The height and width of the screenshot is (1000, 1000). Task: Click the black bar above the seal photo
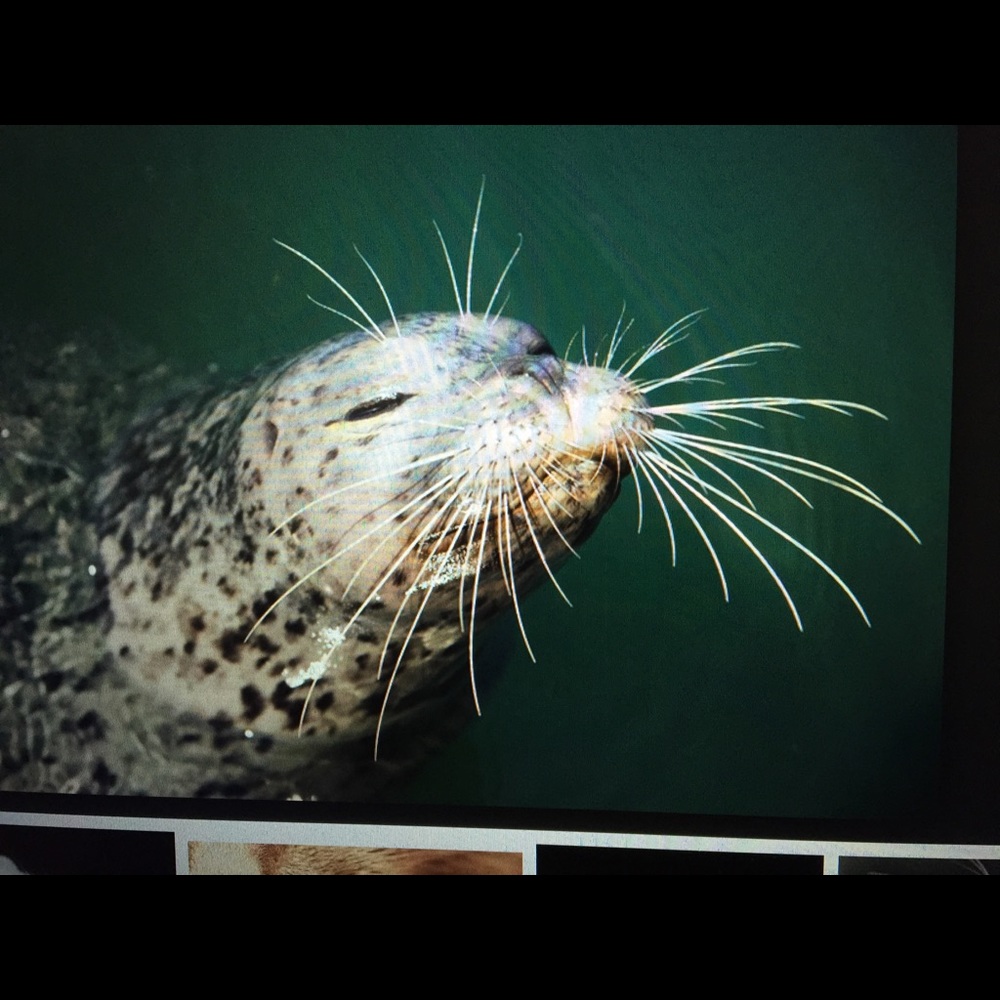tap(500, 60)
